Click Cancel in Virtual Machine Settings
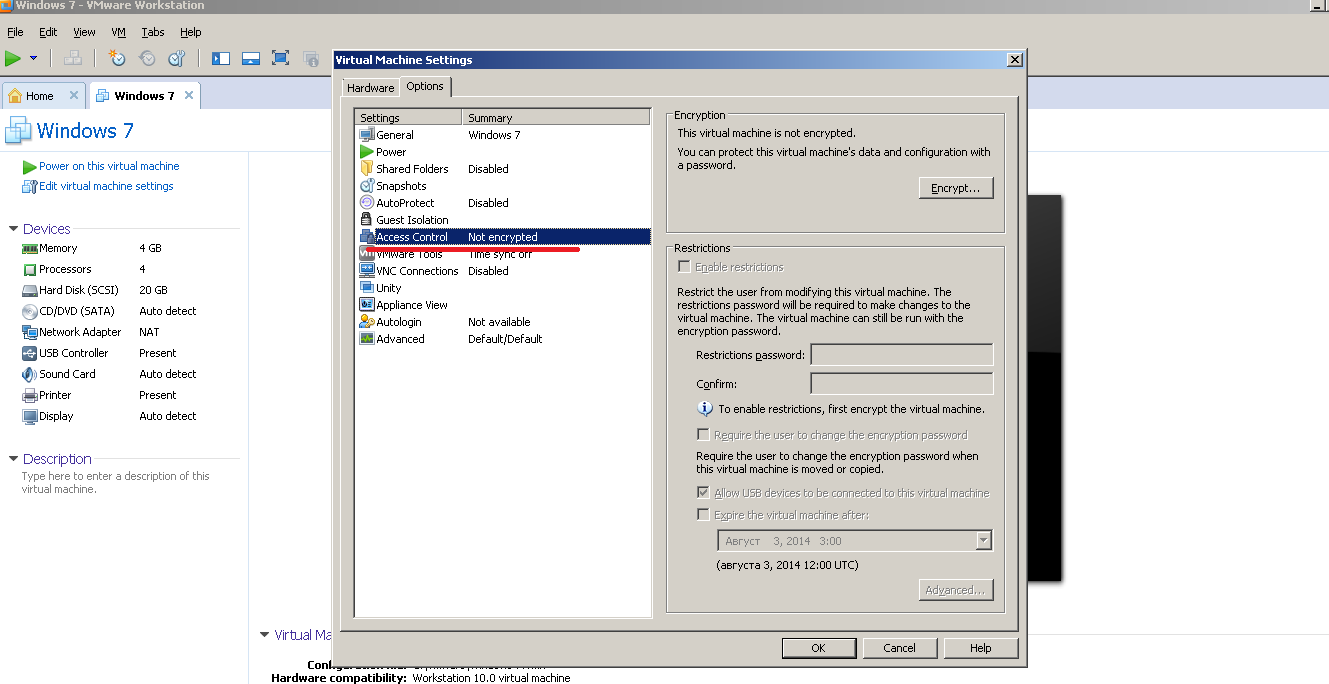 pyautogui.click(x=899, y=648)
